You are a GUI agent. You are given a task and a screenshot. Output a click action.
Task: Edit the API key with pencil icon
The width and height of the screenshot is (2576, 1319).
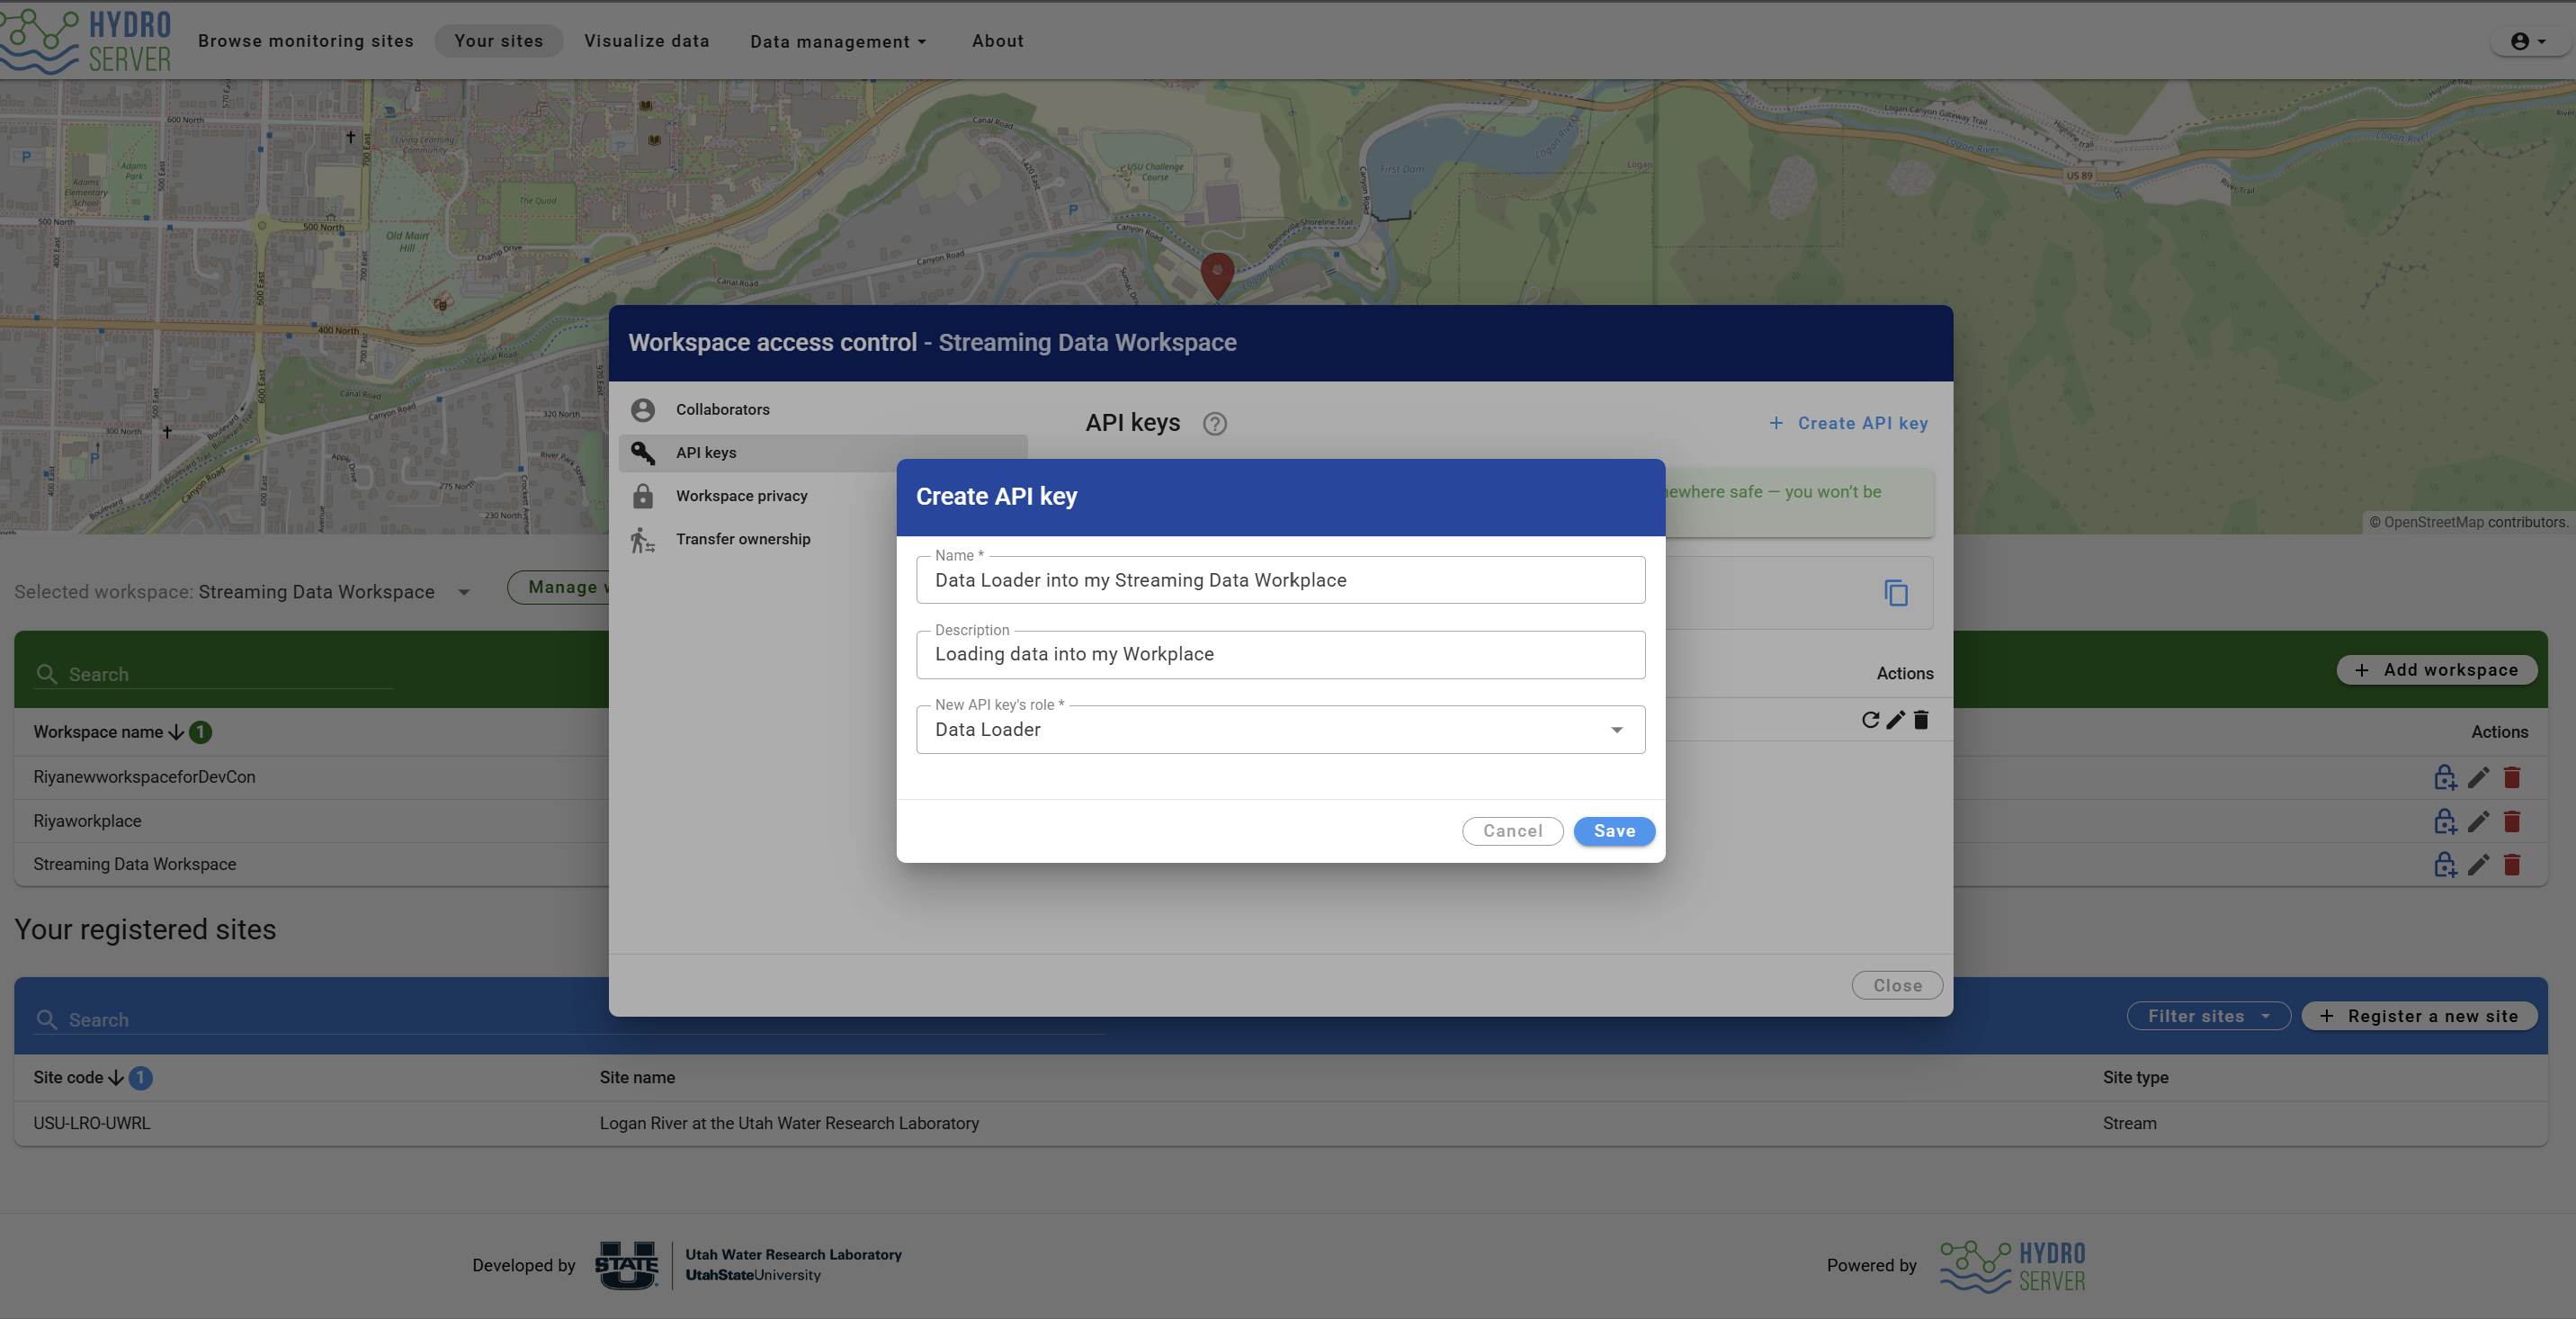(1895, 720)
